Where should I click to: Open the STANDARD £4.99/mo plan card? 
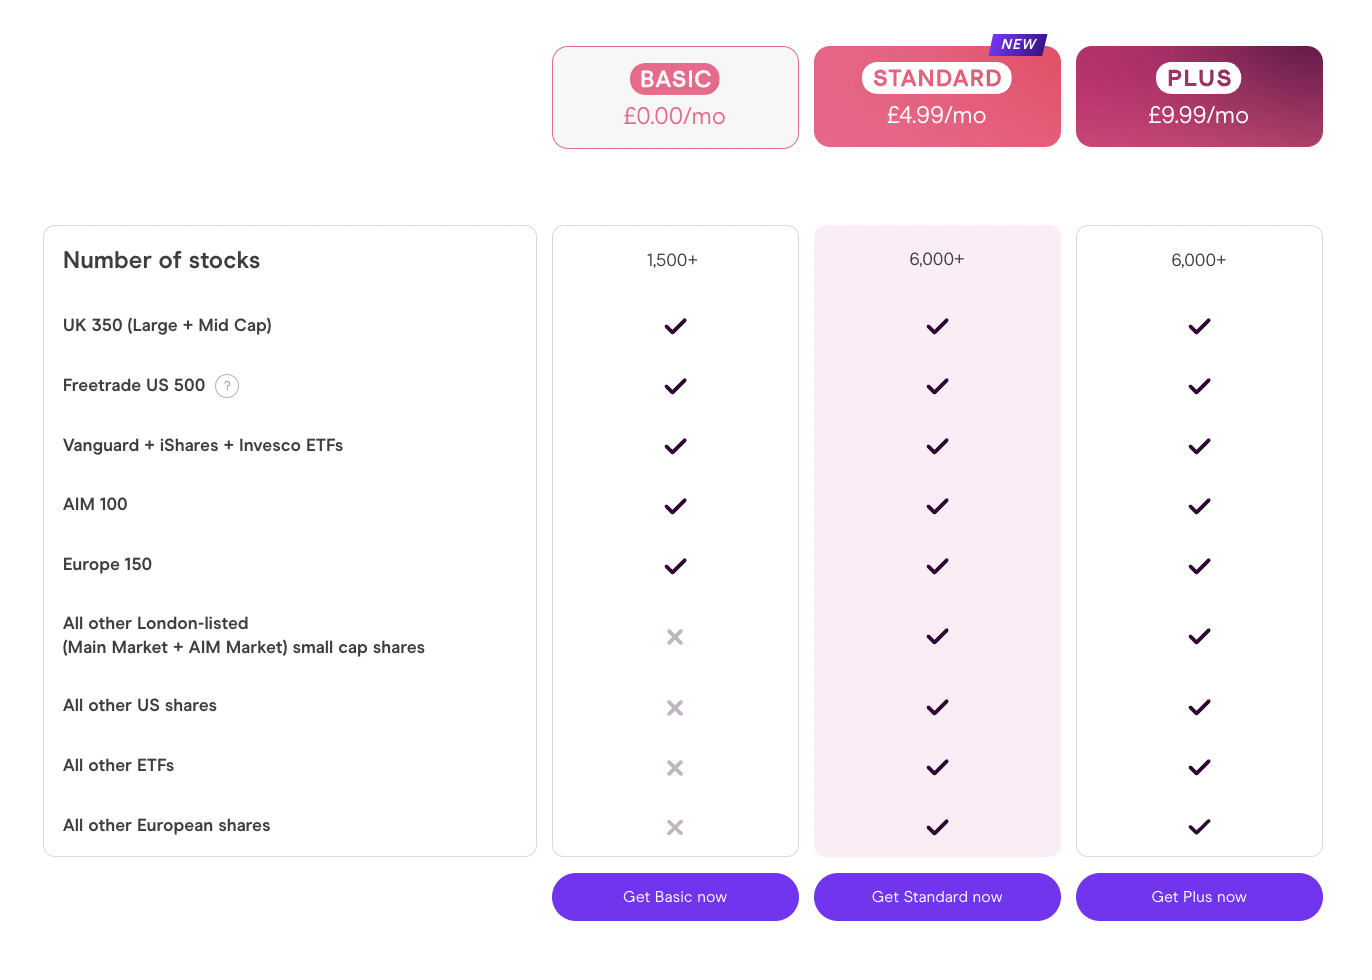tap(937, 96)
